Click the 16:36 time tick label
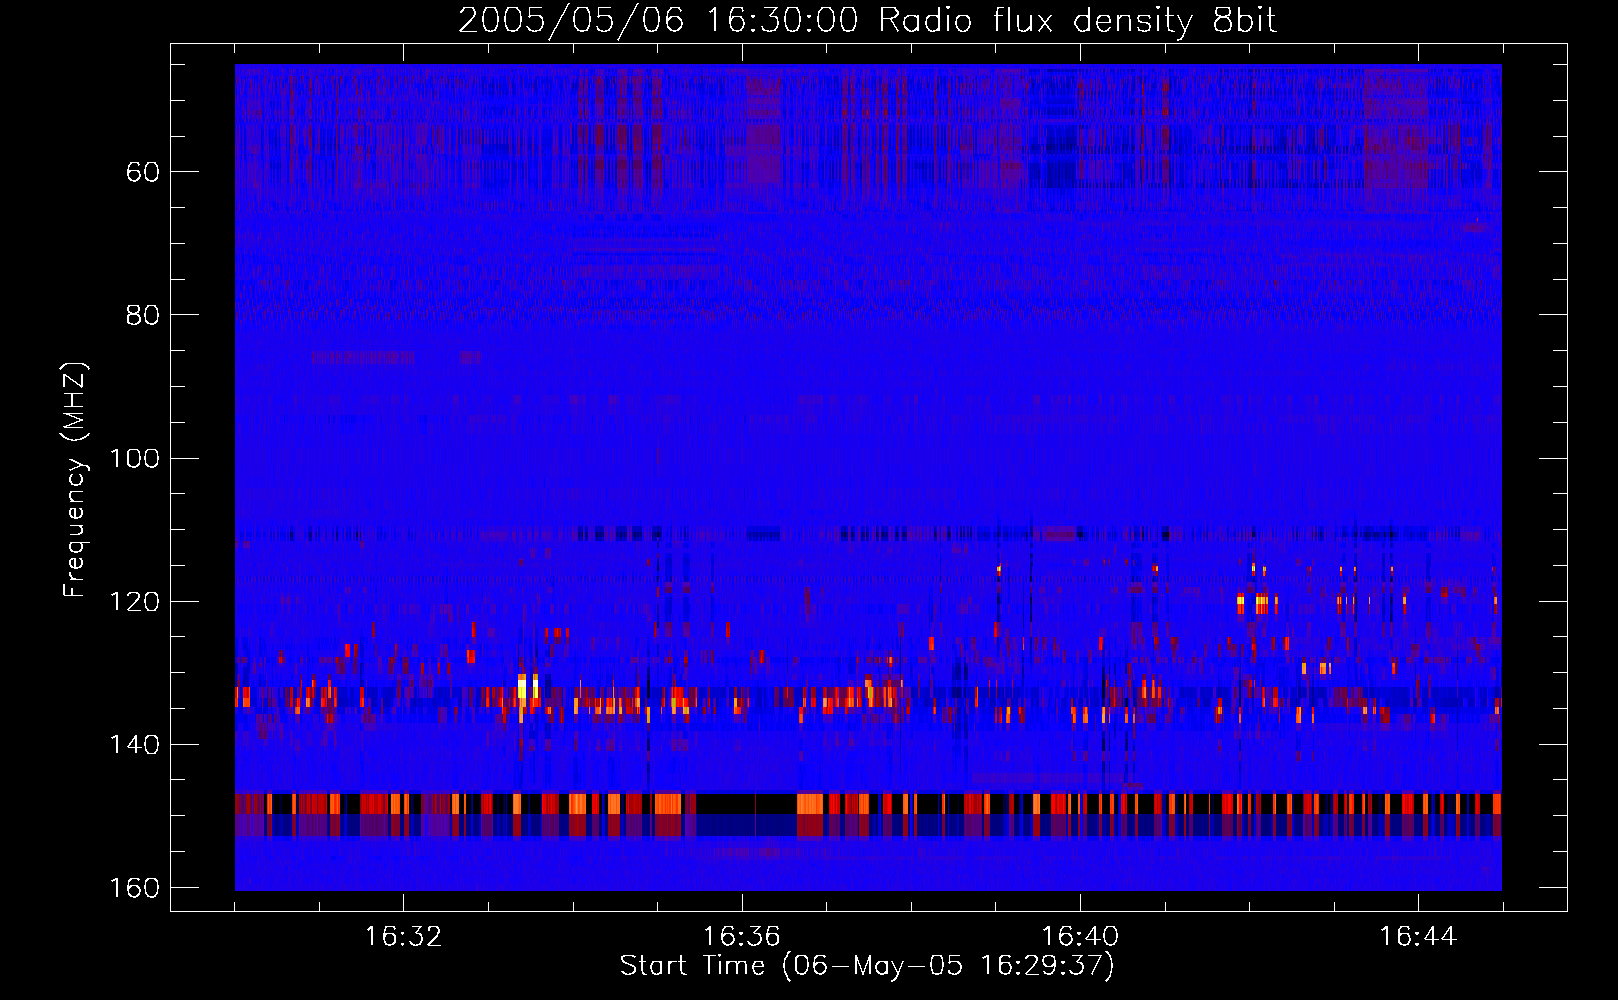This screenshot has height=1000, width=1618. tap(741, 937)
